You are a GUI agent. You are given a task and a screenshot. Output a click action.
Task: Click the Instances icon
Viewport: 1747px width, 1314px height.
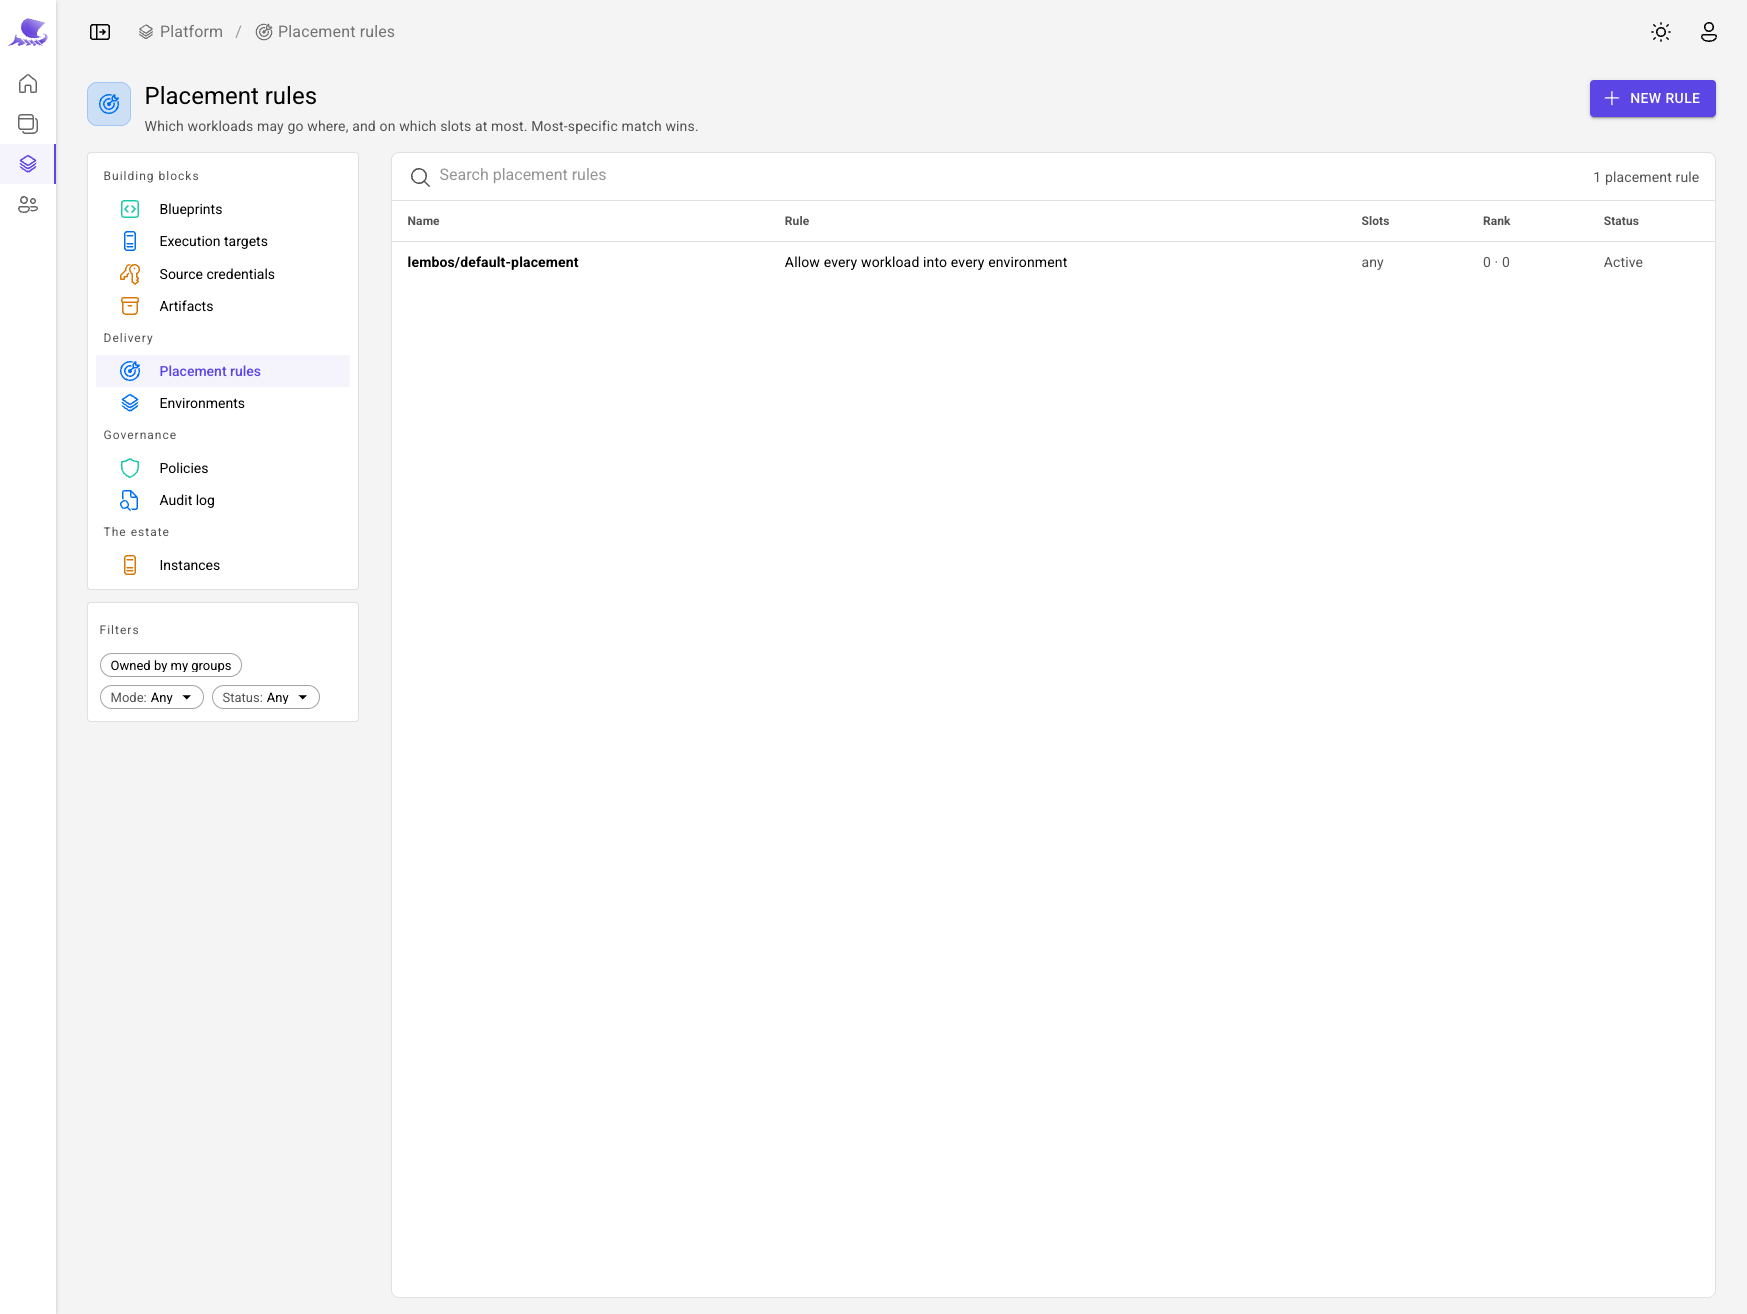click(x=130, y=565)
